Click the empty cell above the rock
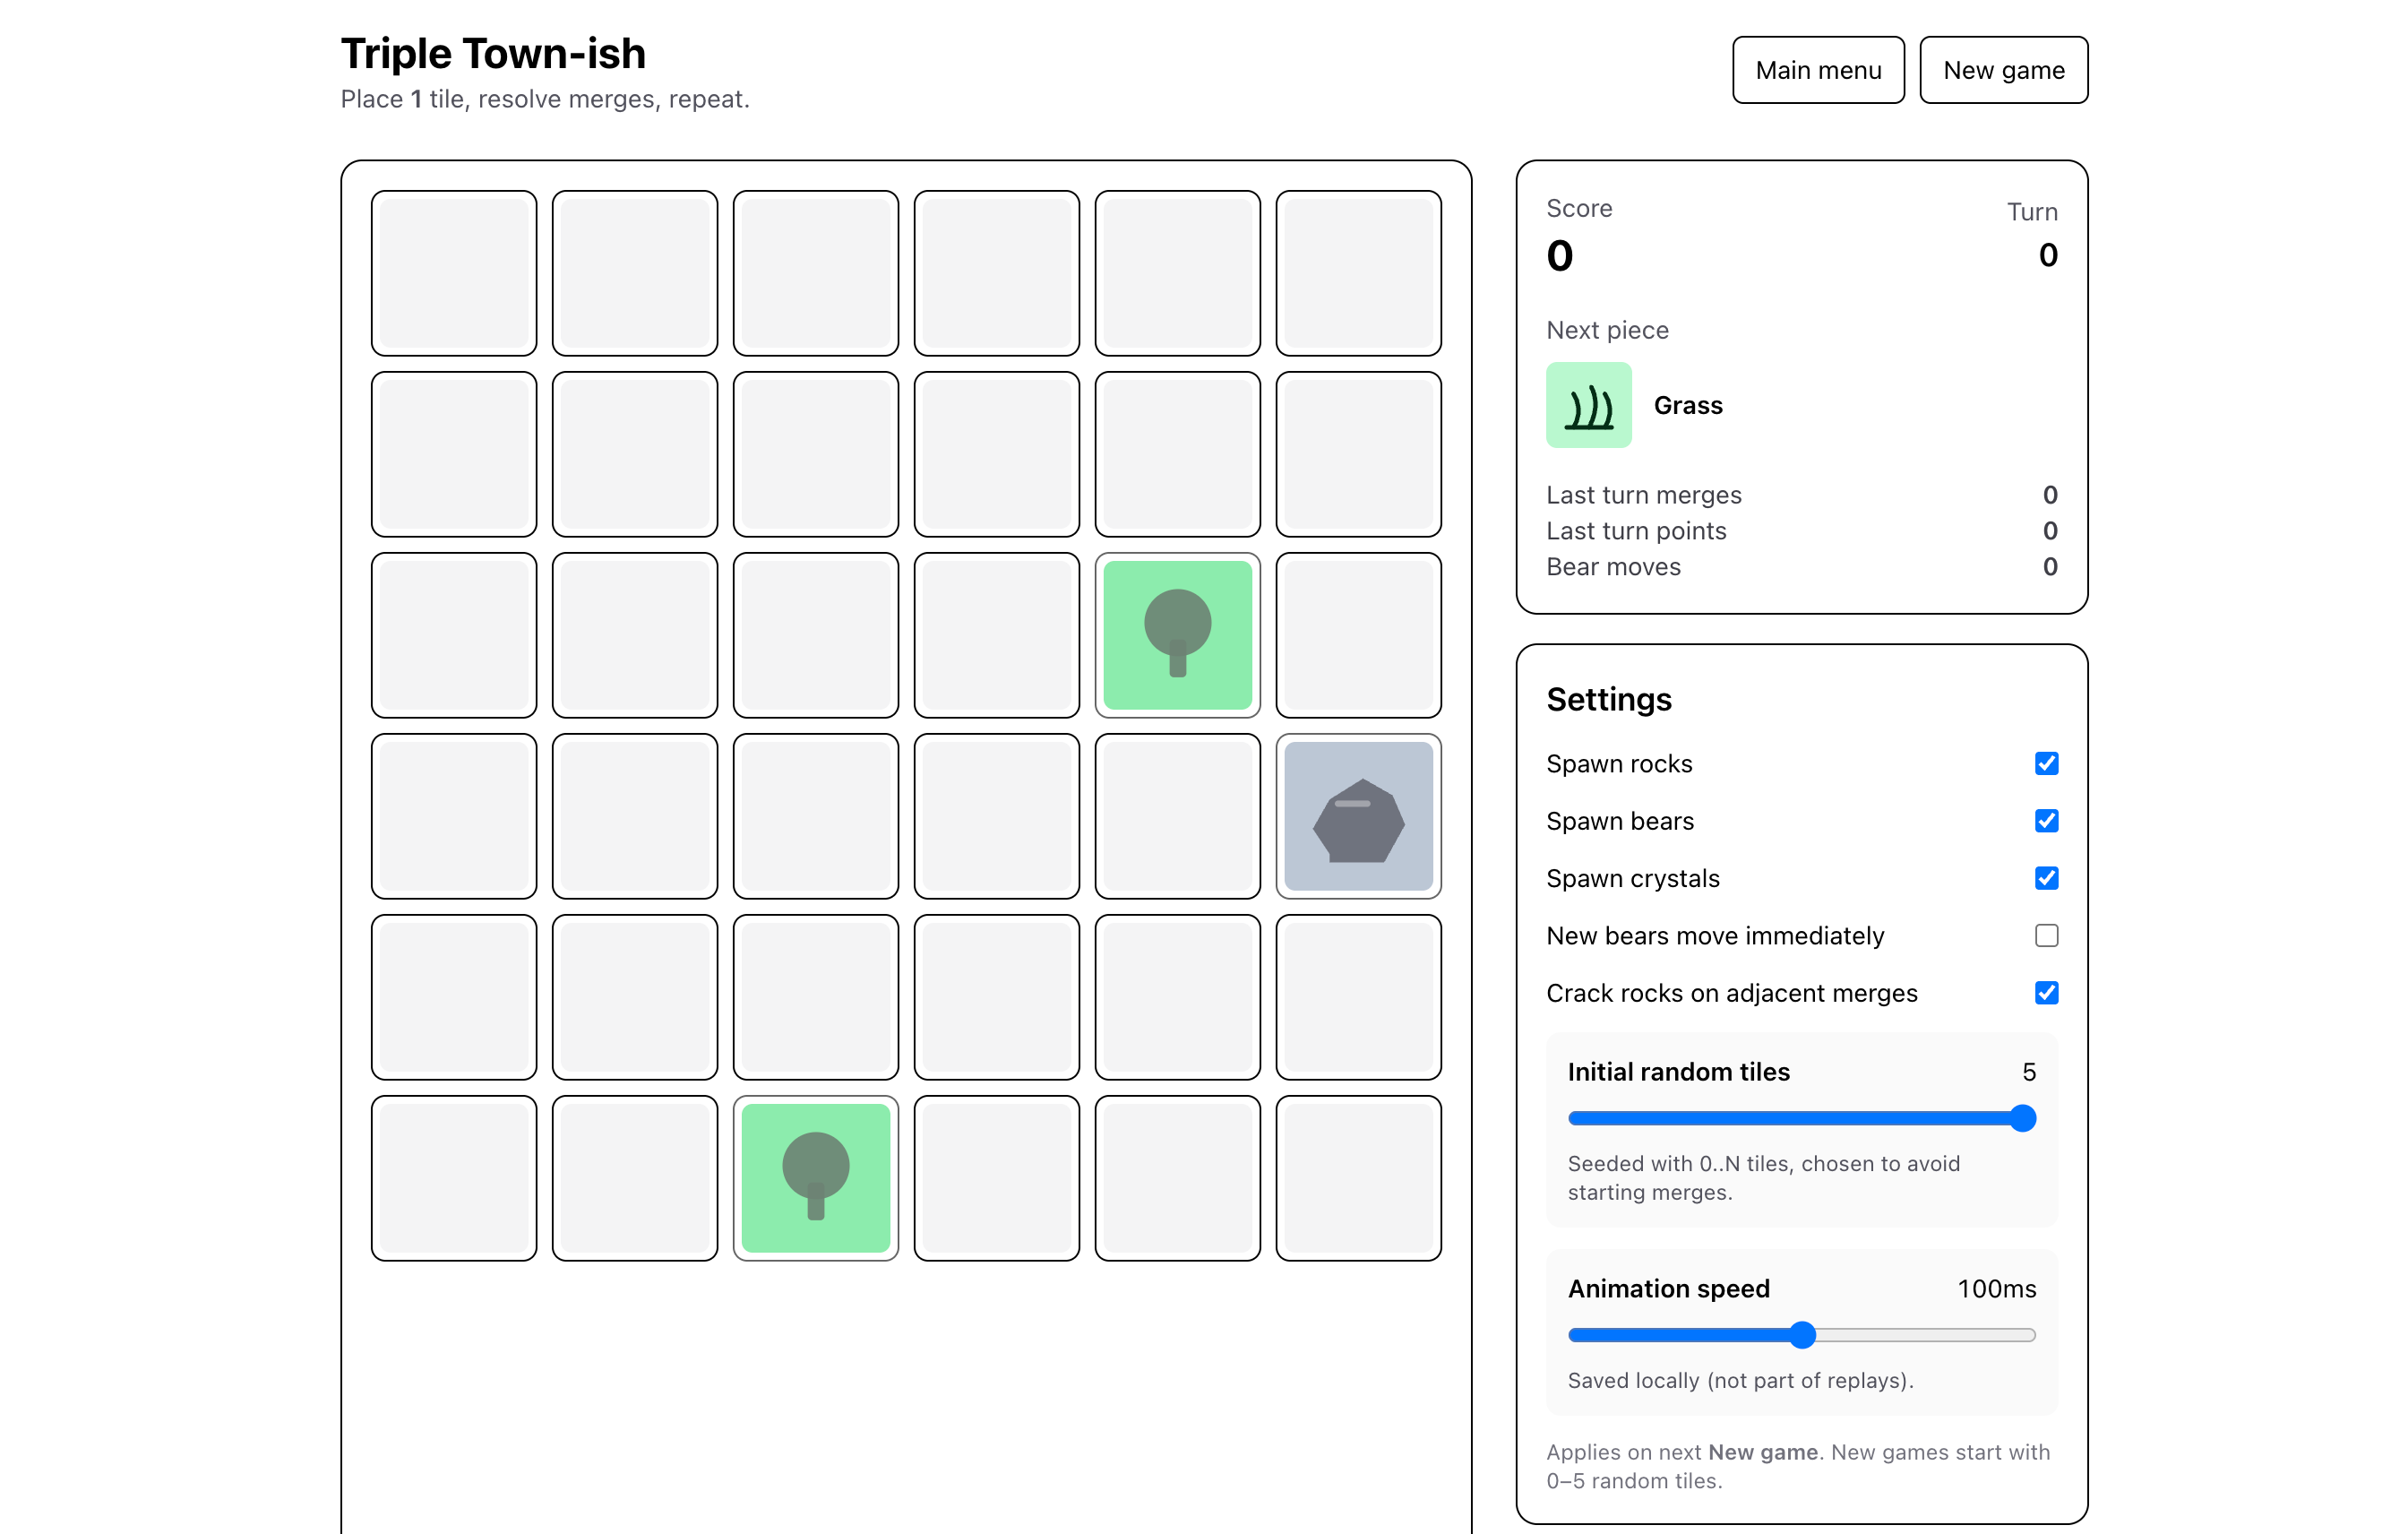2408x1534 pixels. [x=1358, y=635]
